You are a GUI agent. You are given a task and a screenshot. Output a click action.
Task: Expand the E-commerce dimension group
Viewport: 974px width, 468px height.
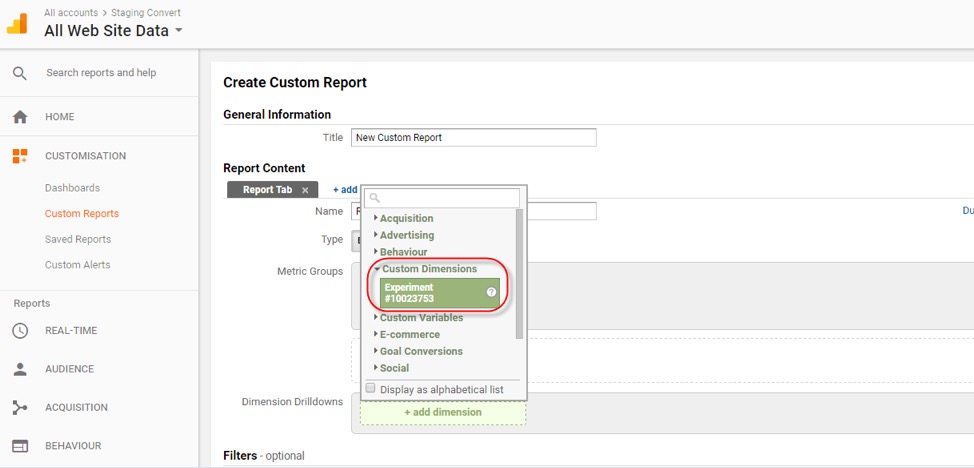408,334
